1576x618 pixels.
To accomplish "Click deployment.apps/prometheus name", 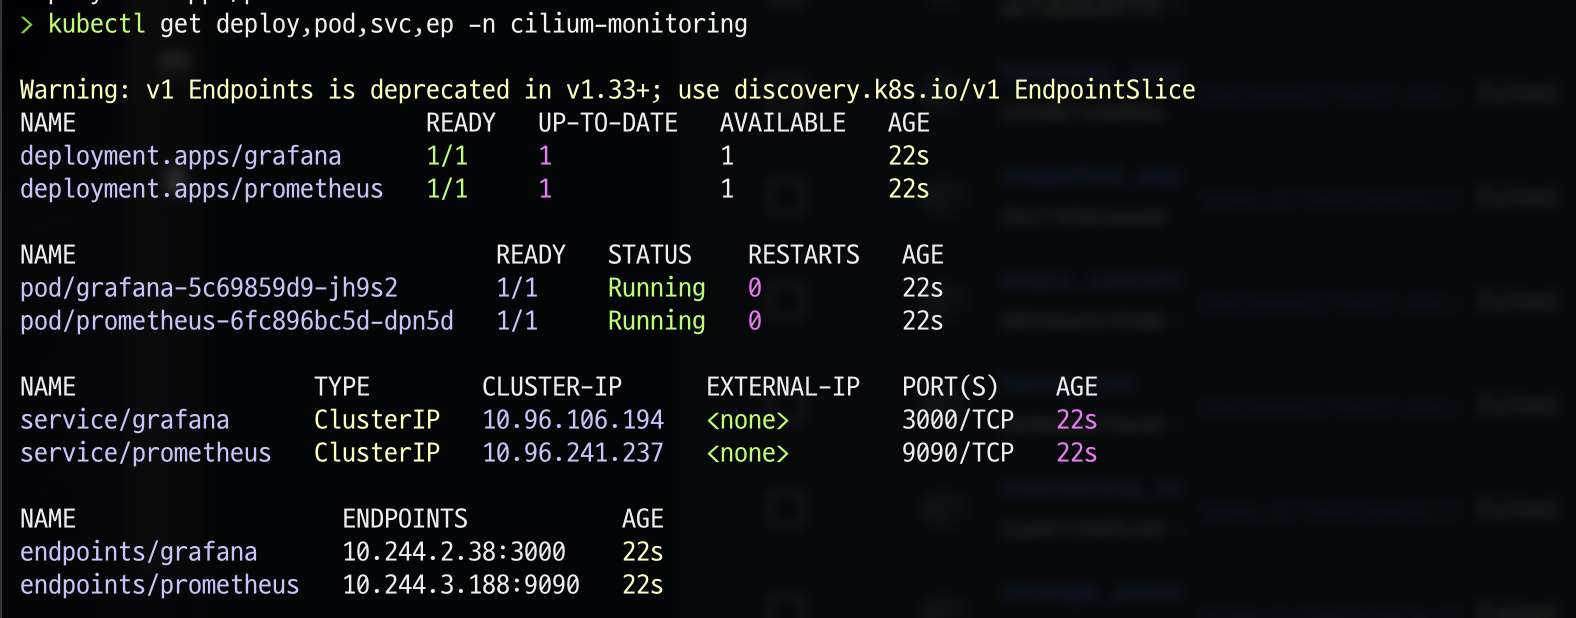I will 202,189.
